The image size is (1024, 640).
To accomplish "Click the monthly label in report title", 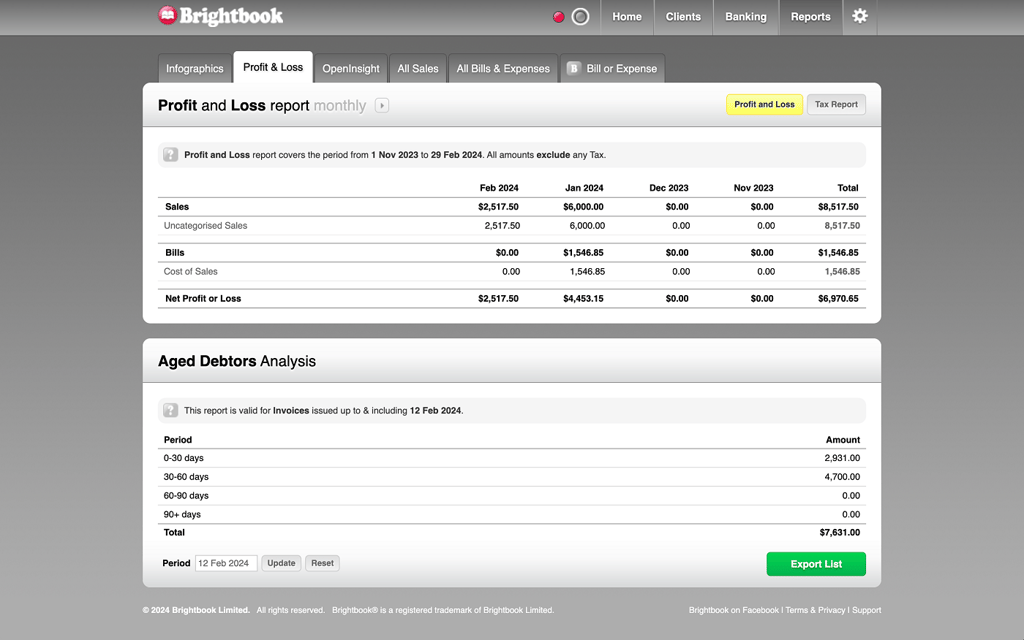I will 340,106.
